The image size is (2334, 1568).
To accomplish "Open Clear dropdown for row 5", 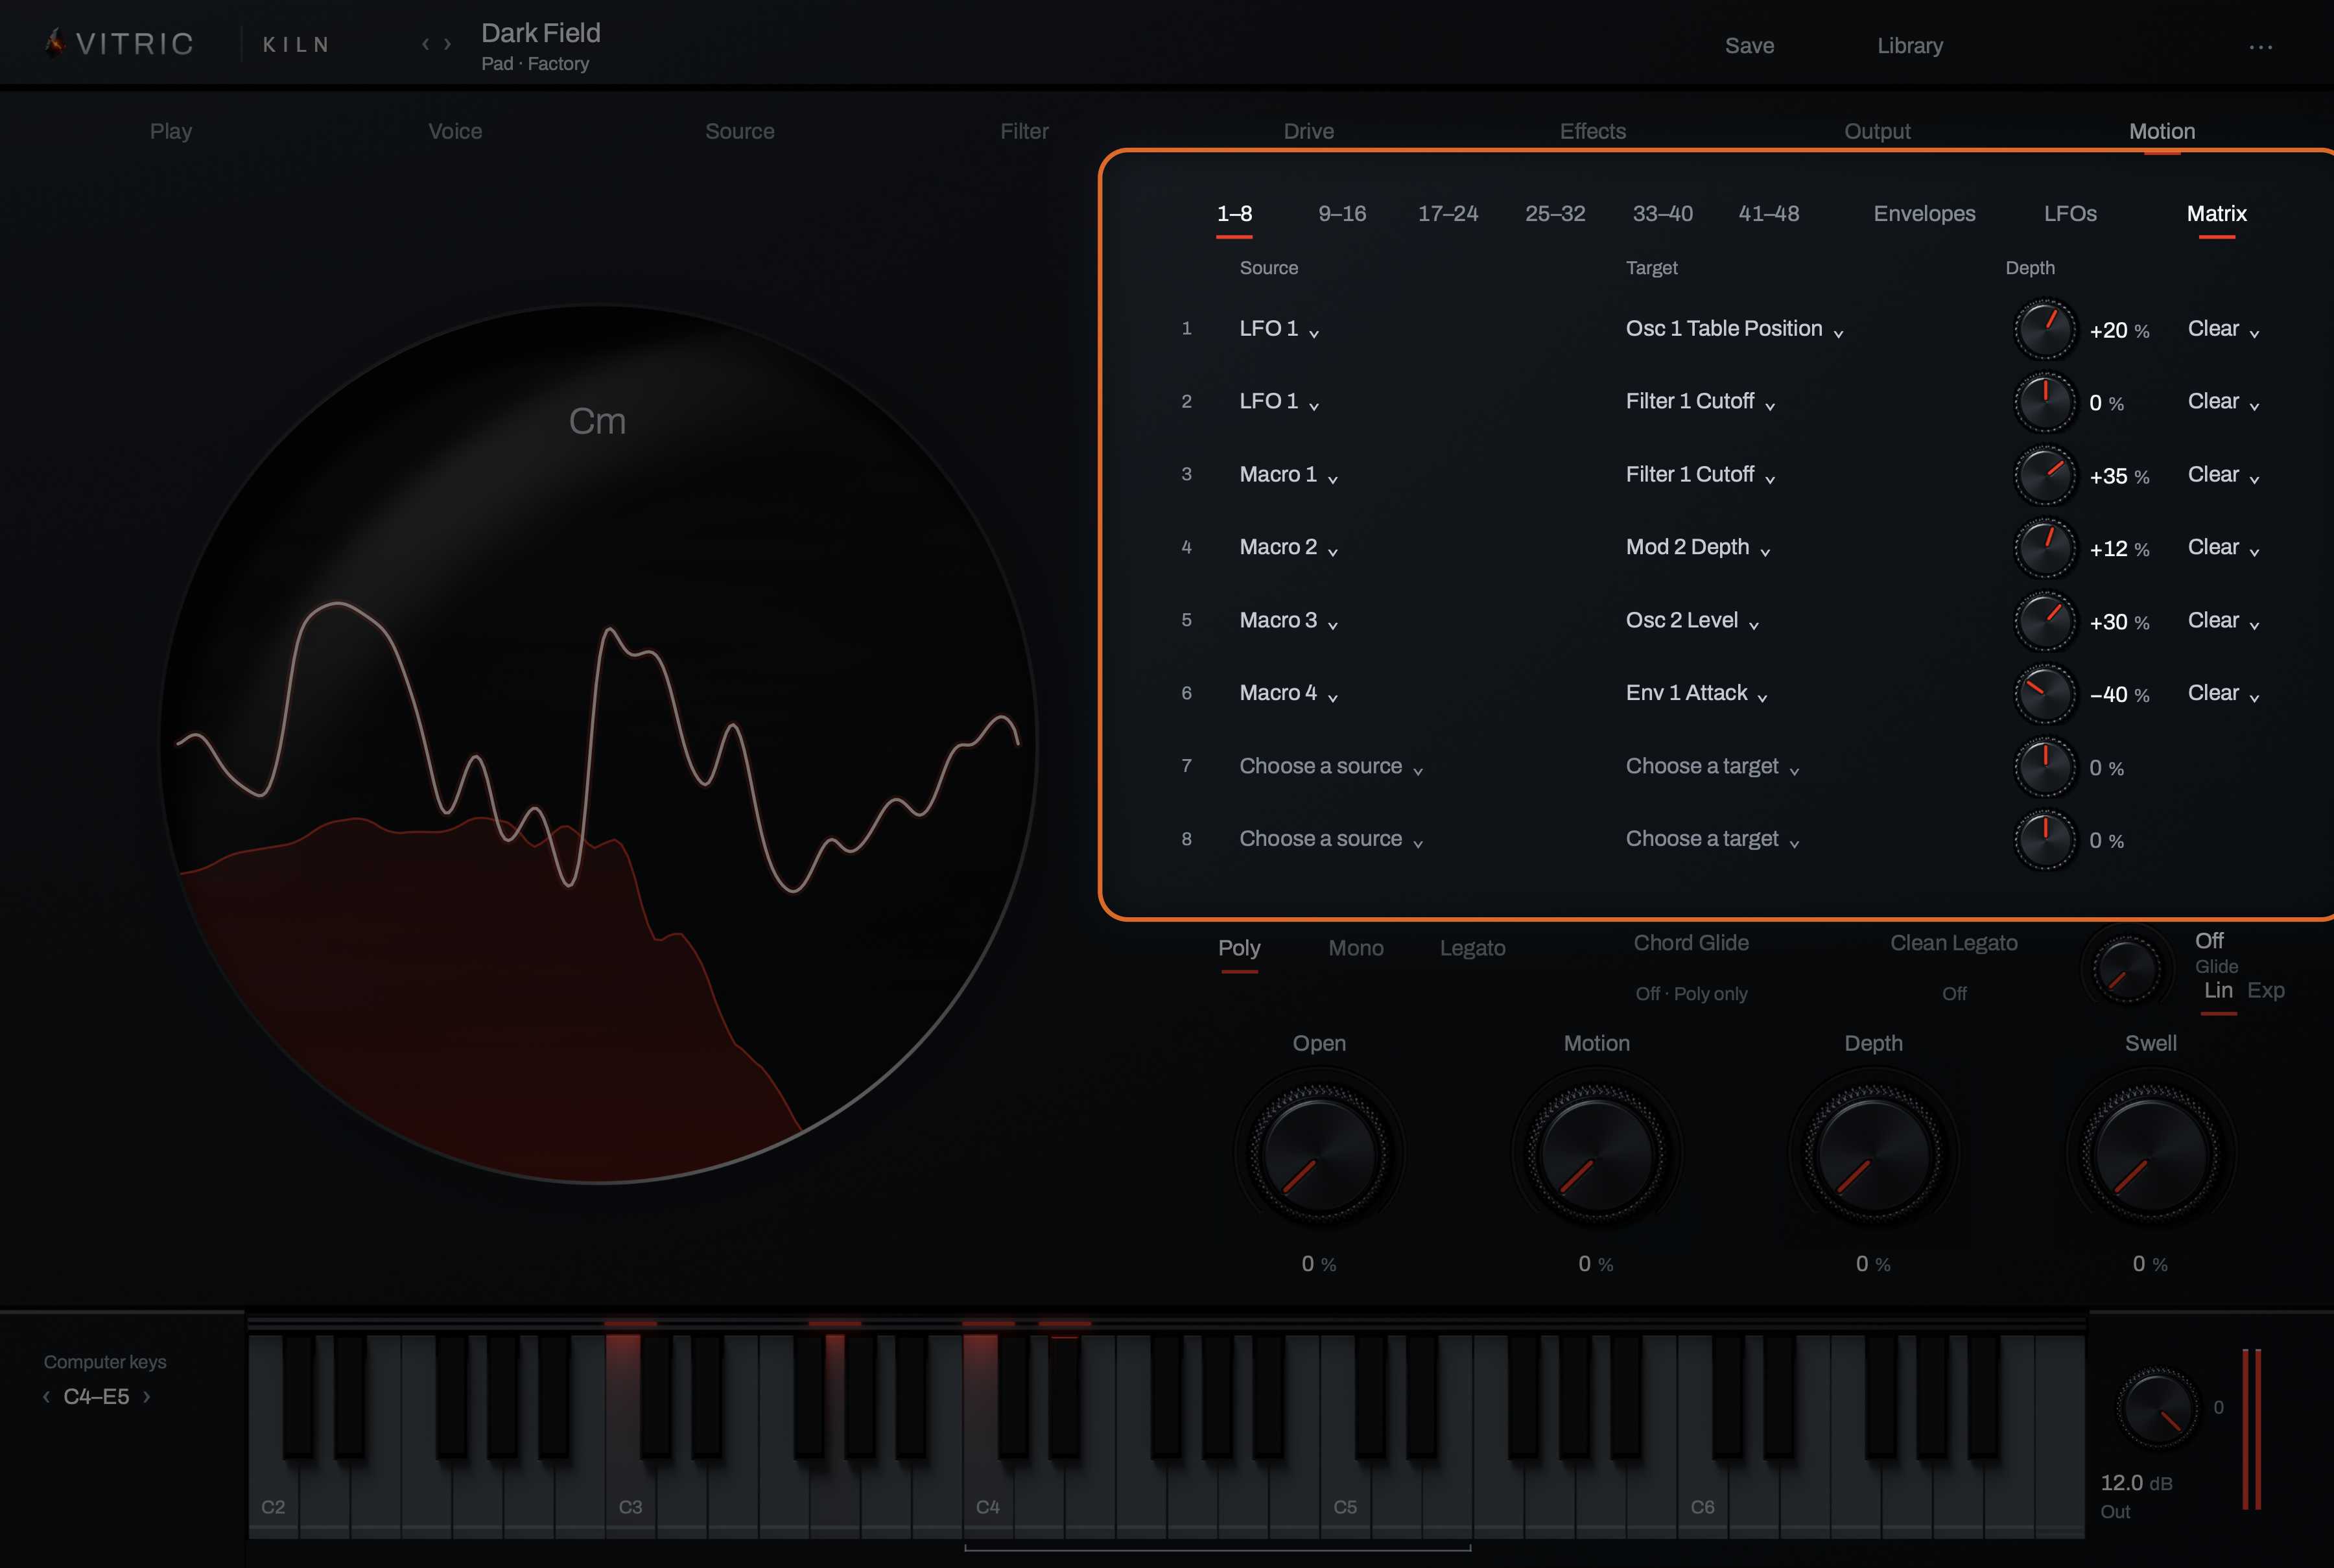I will click(x=2223, y=620).
